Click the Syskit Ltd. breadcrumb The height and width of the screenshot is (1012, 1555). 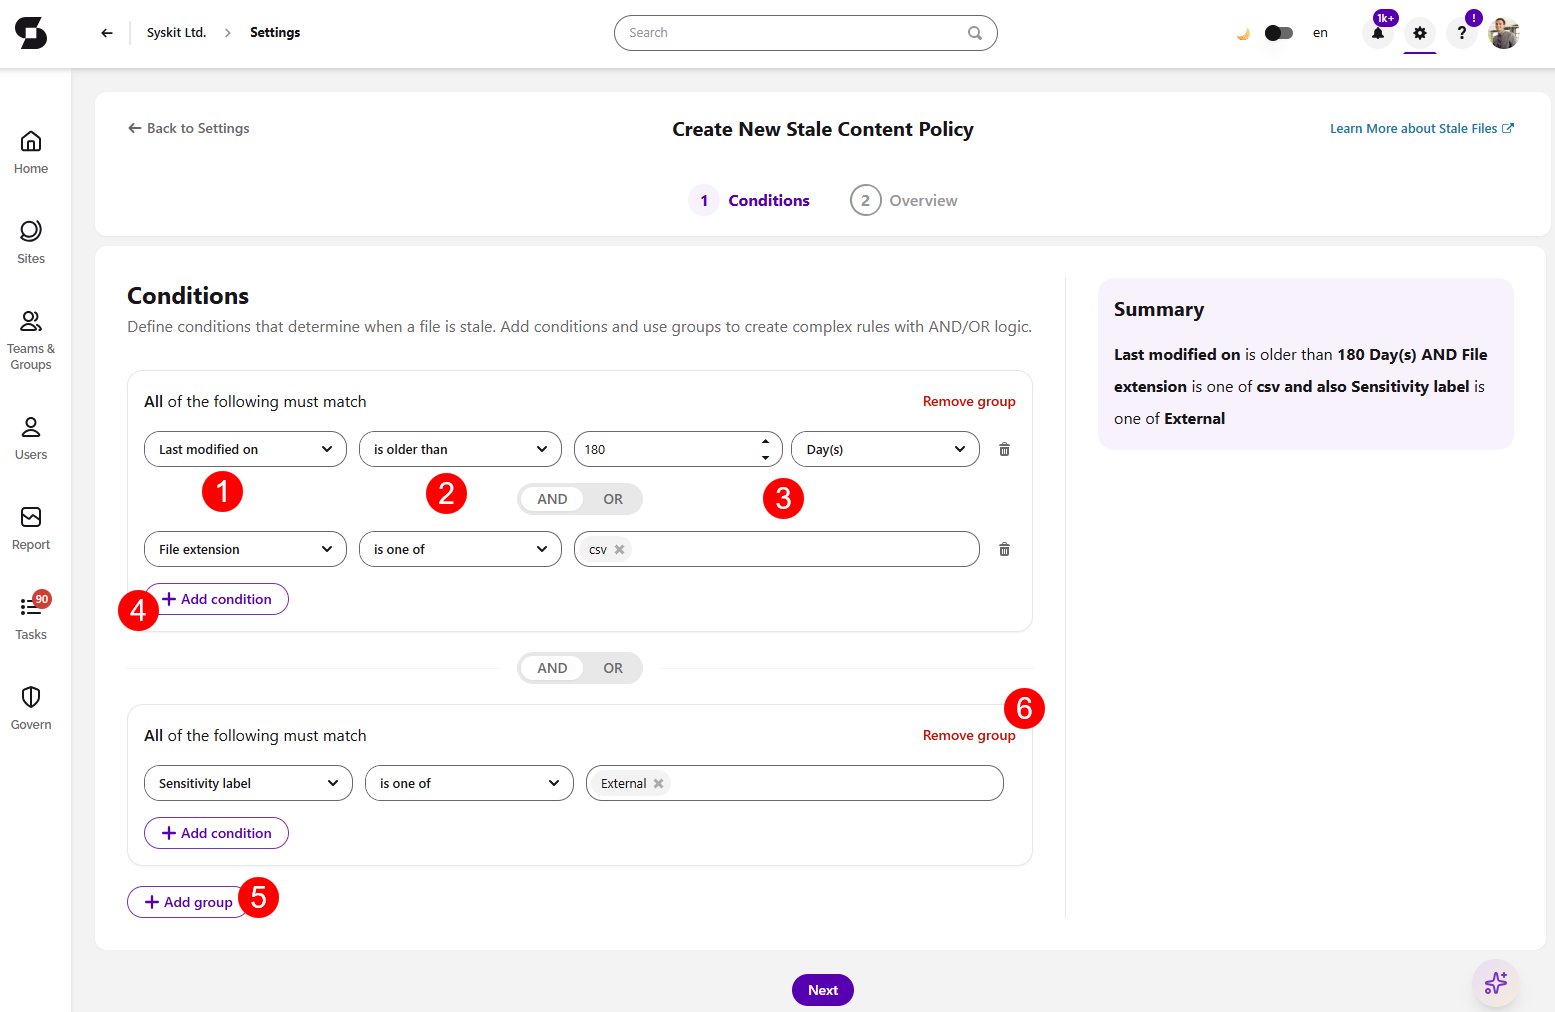click(176, 33)
